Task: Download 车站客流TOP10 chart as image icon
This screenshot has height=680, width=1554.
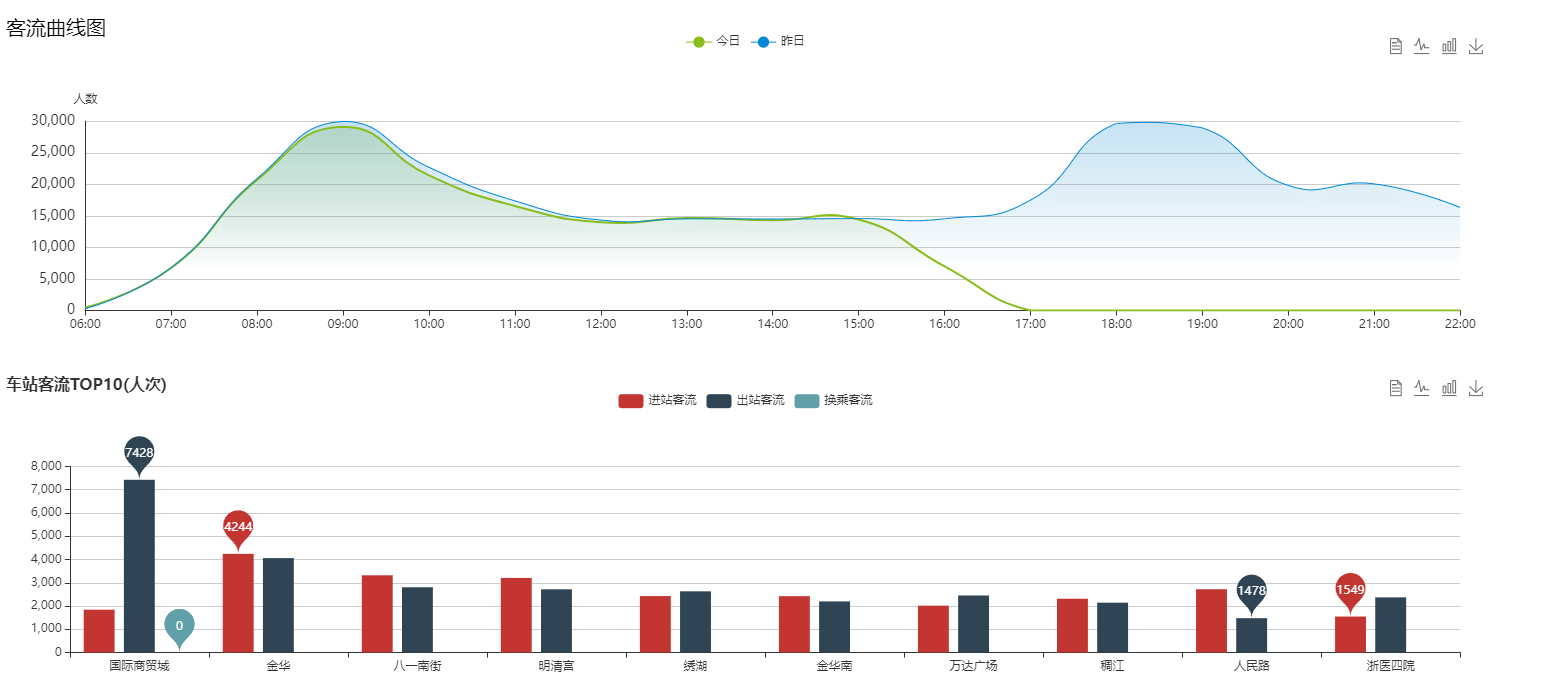Action: (x=1476, y=388)
